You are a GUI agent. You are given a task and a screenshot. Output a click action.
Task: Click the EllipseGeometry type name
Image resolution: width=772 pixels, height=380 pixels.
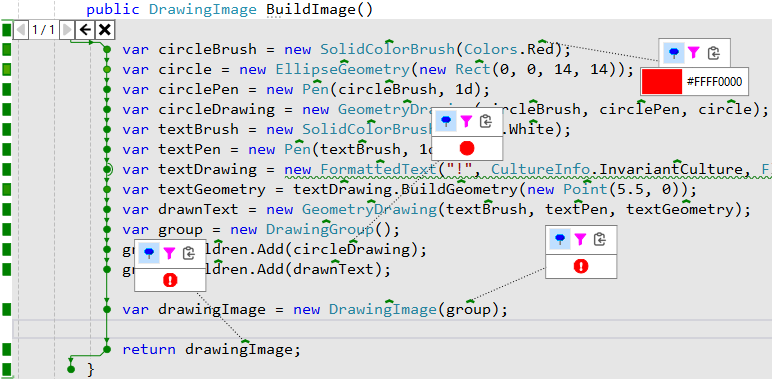(x=342, y=69)
